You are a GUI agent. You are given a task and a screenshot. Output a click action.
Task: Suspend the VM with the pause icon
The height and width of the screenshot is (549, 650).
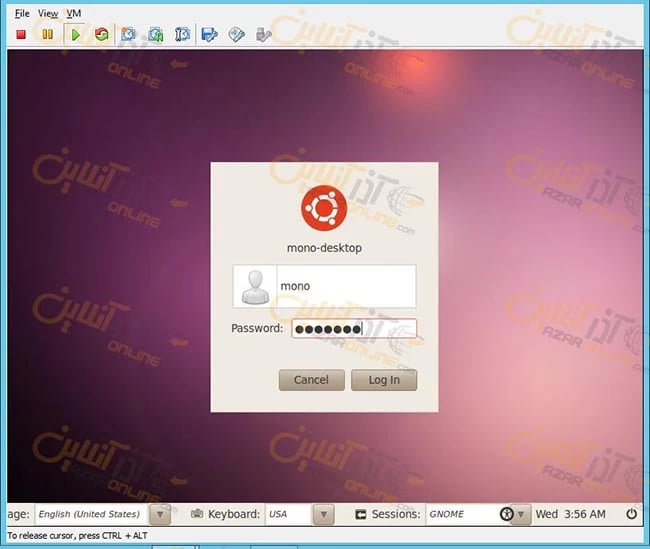tap(48, 34)
